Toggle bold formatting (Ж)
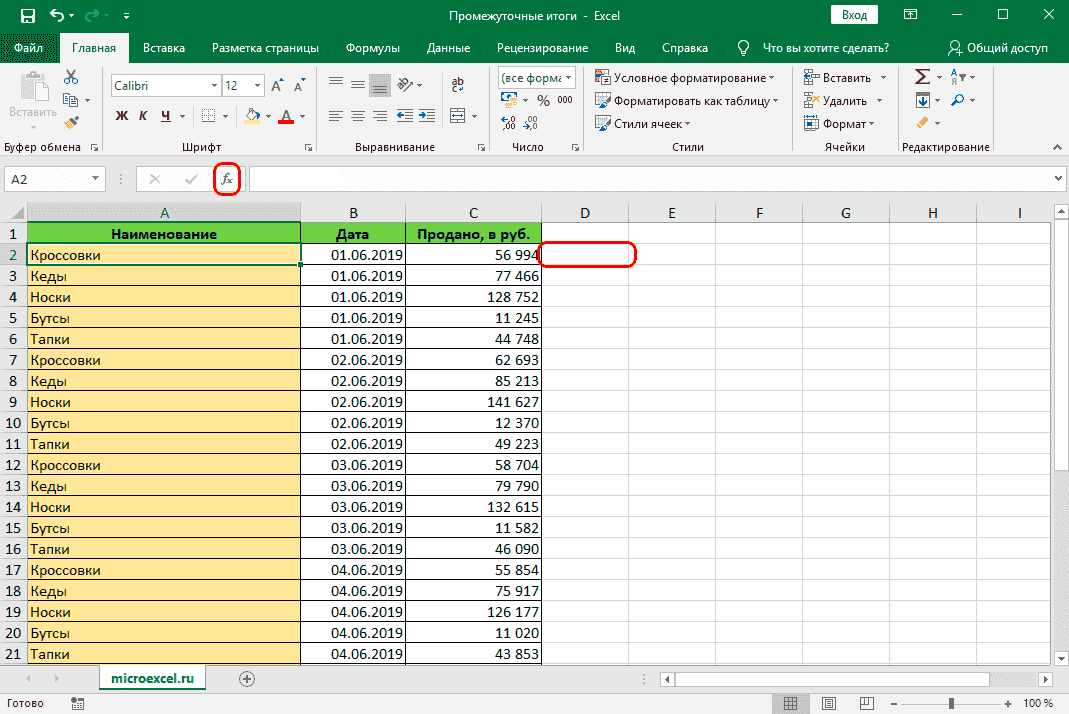Viewport: 1069px width, 714px height. [122, 116]
